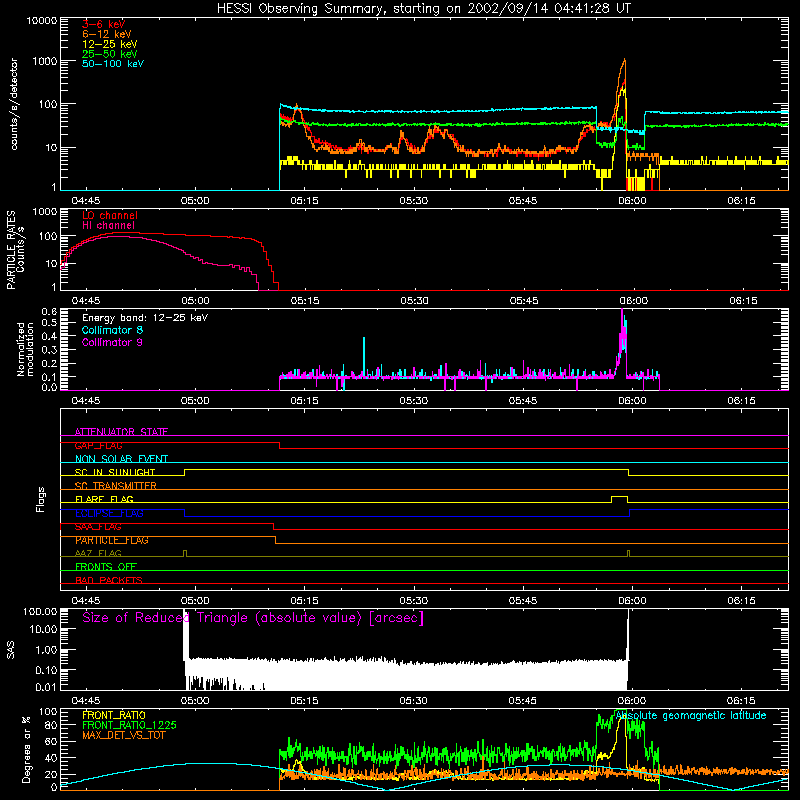The image size is (800, 800).
Task: Select the yellow FRONT_RATIO legend label
Action: click(x=114, y=715)
